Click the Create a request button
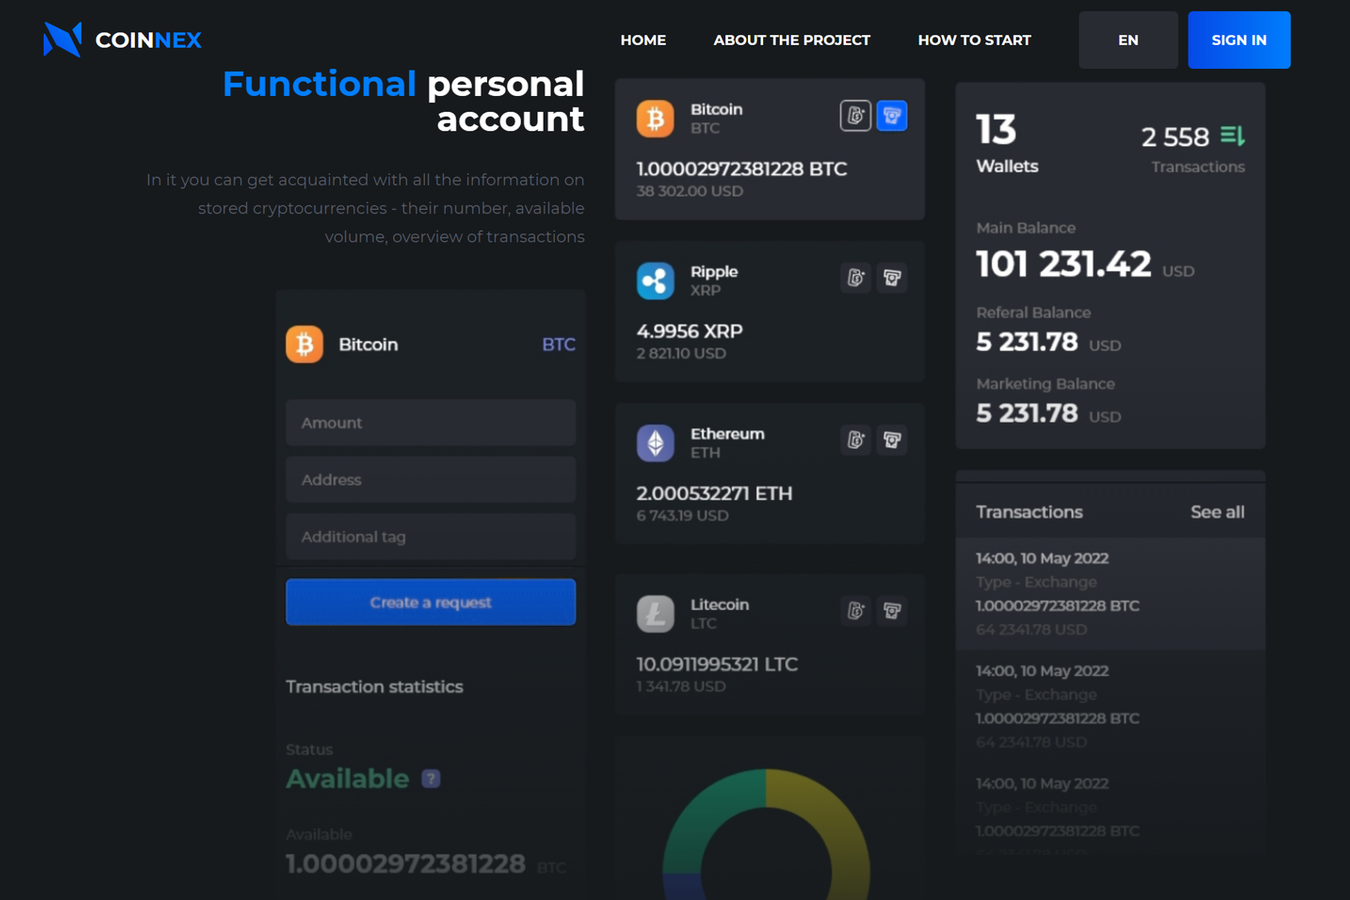Screen dimensions: 1350x900 431,602
